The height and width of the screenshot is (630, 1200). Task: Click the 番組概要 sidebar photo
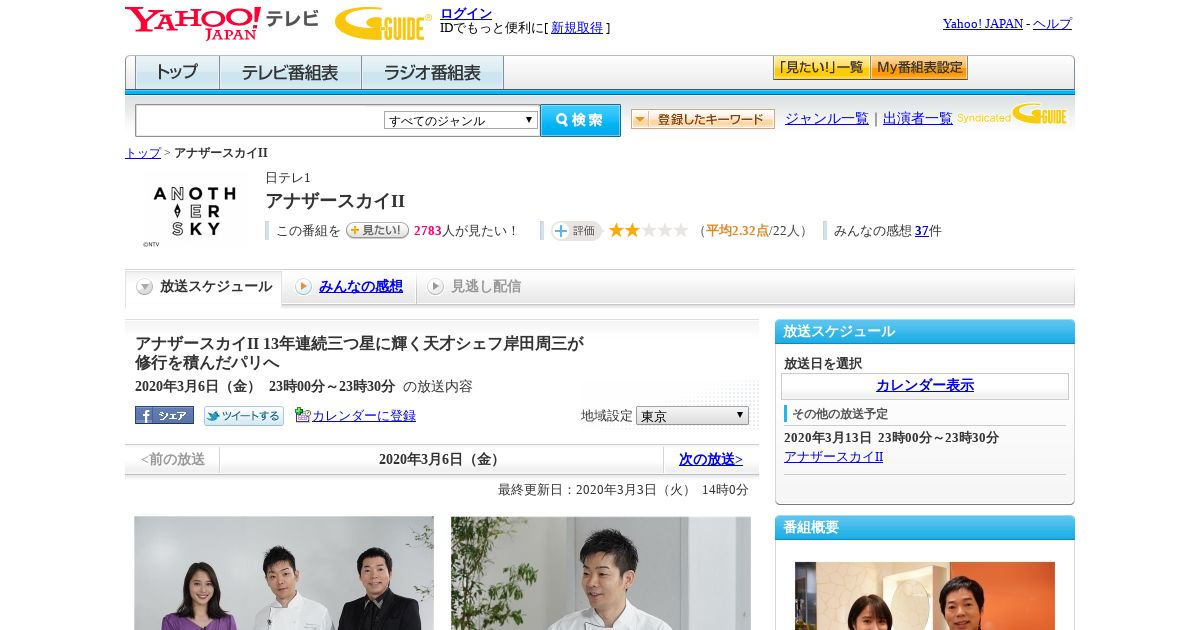point(925,596)
